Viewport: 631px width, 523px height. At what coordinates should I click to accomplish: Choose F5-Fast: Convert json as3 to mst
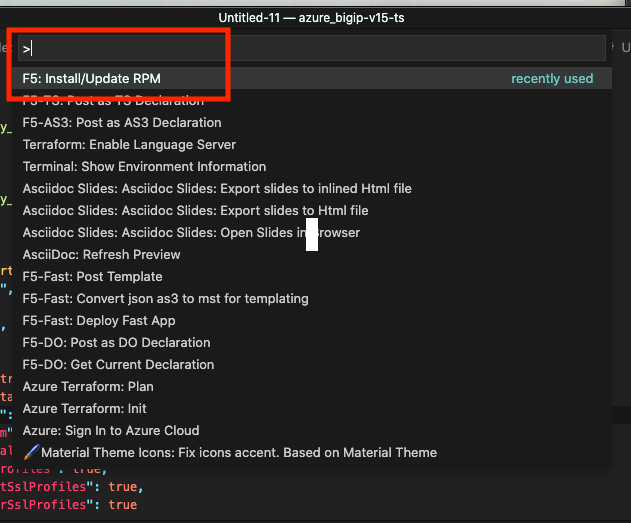click(165, 298)
